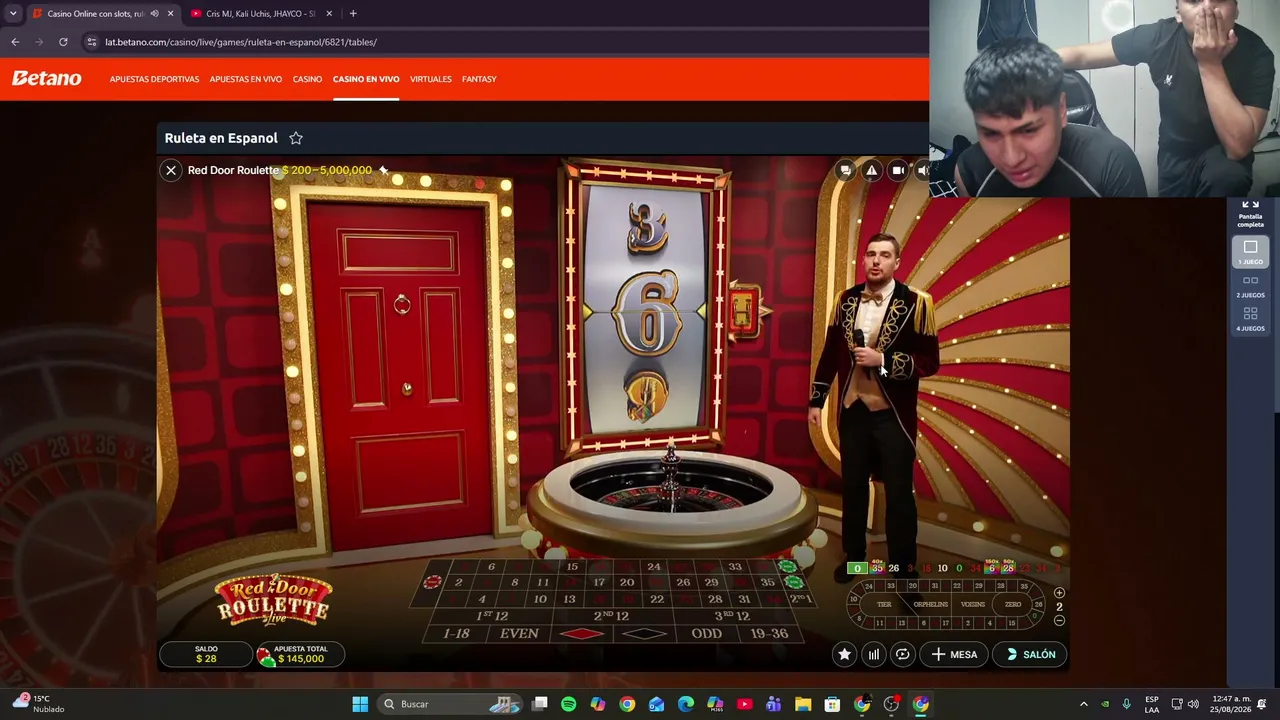This screenshot has width=1280, height=720.
Task: Open Spotify from the taskbar
Action: (569, 704)
